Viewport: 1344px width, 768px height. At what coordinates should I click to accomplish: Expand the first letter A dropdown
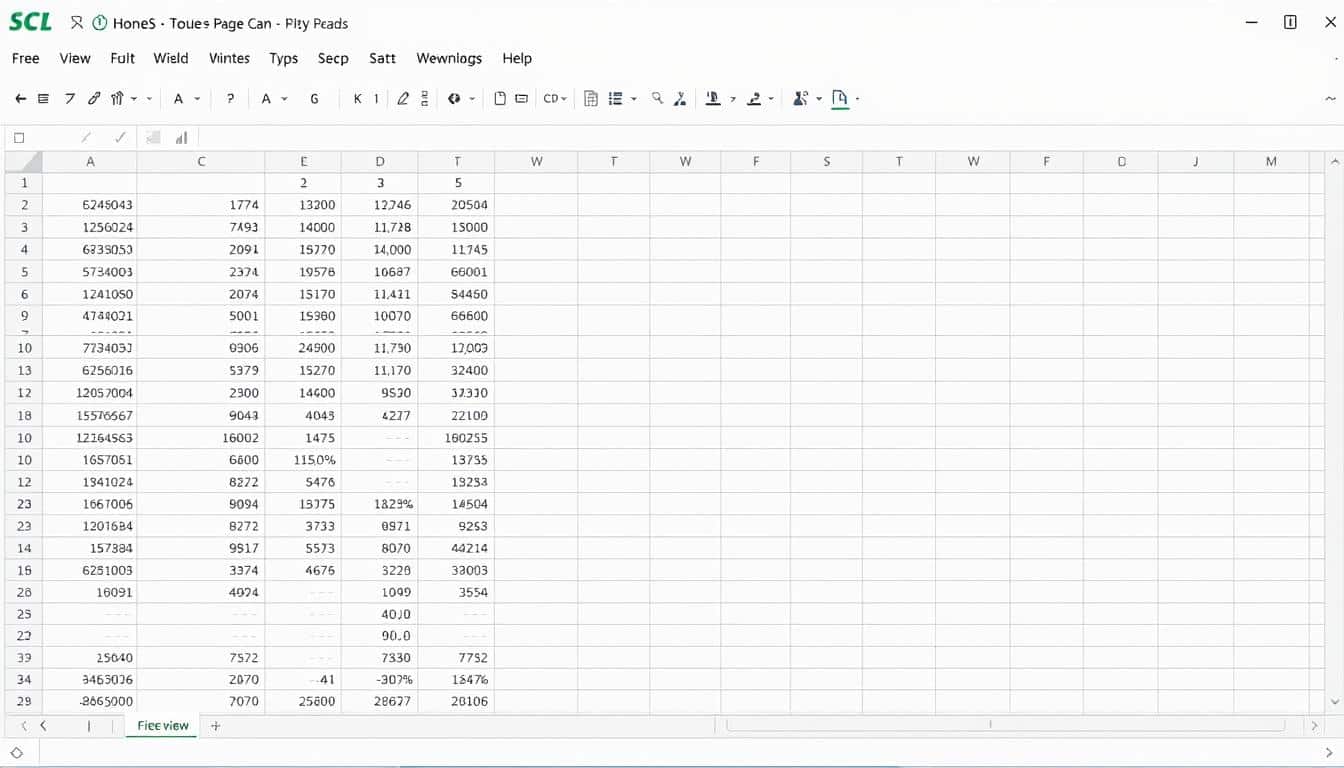pos(197,99)
